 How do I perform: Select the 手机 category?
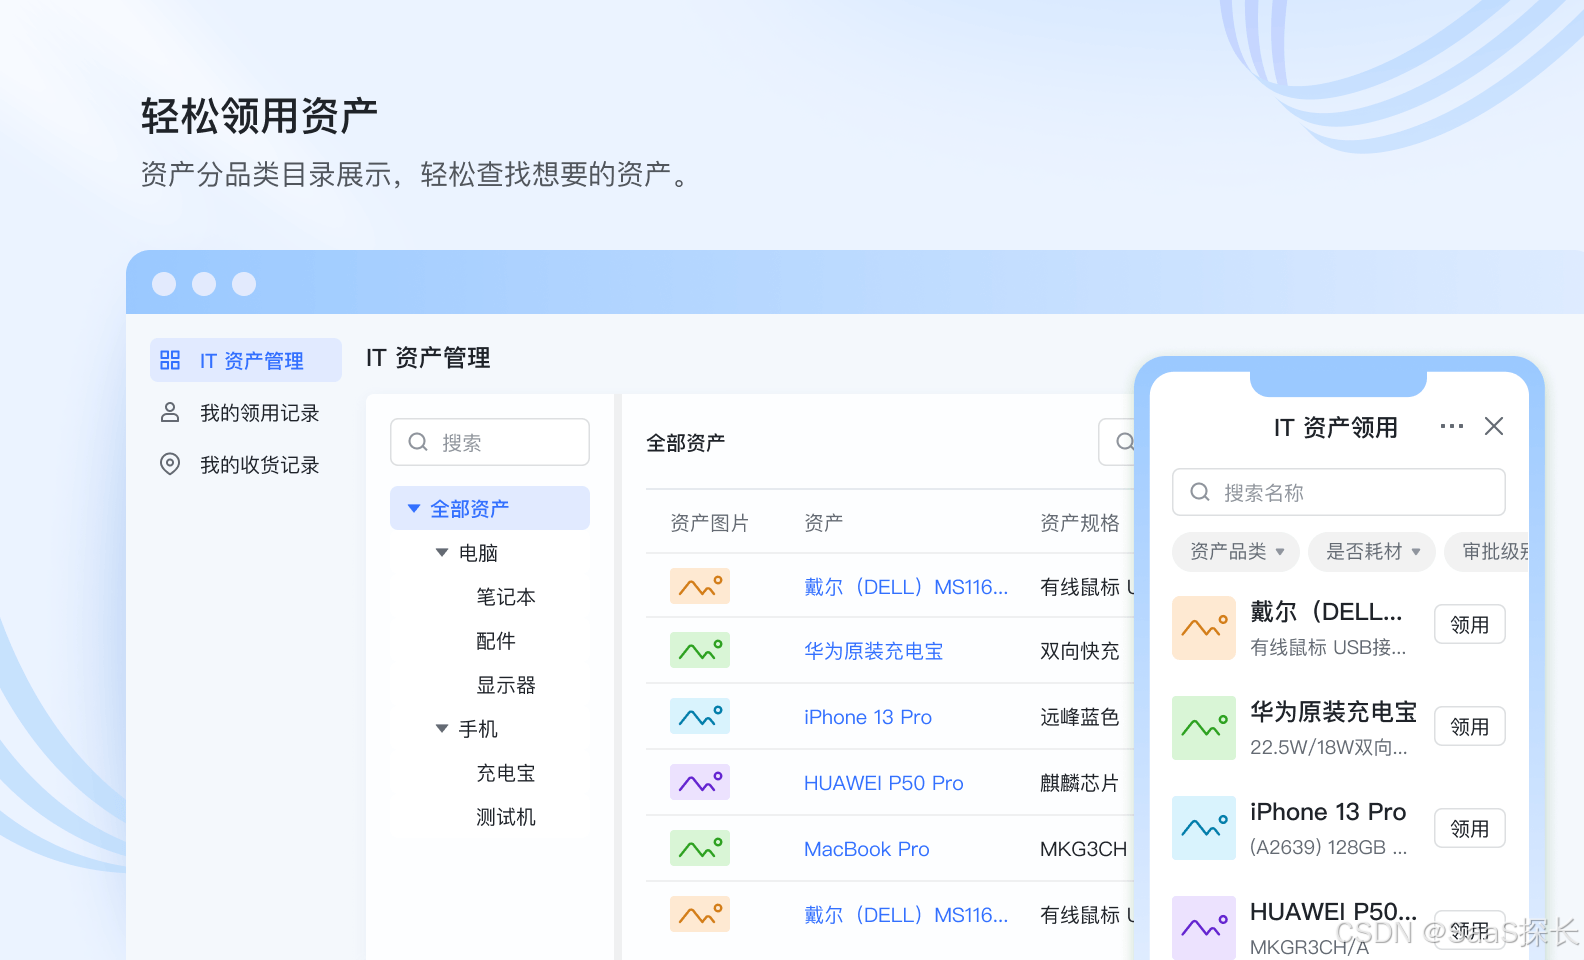(x=478, y=729)
